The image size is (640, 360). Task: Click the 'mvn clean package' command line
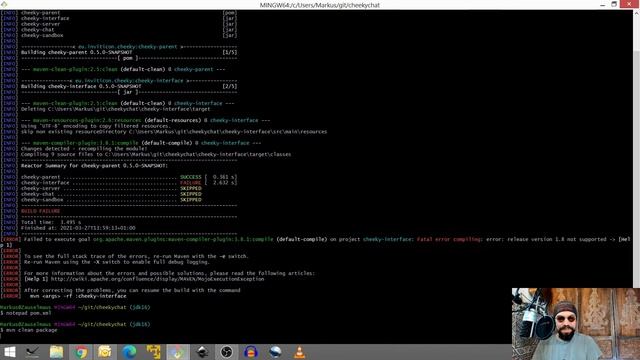tap(31, 330)
